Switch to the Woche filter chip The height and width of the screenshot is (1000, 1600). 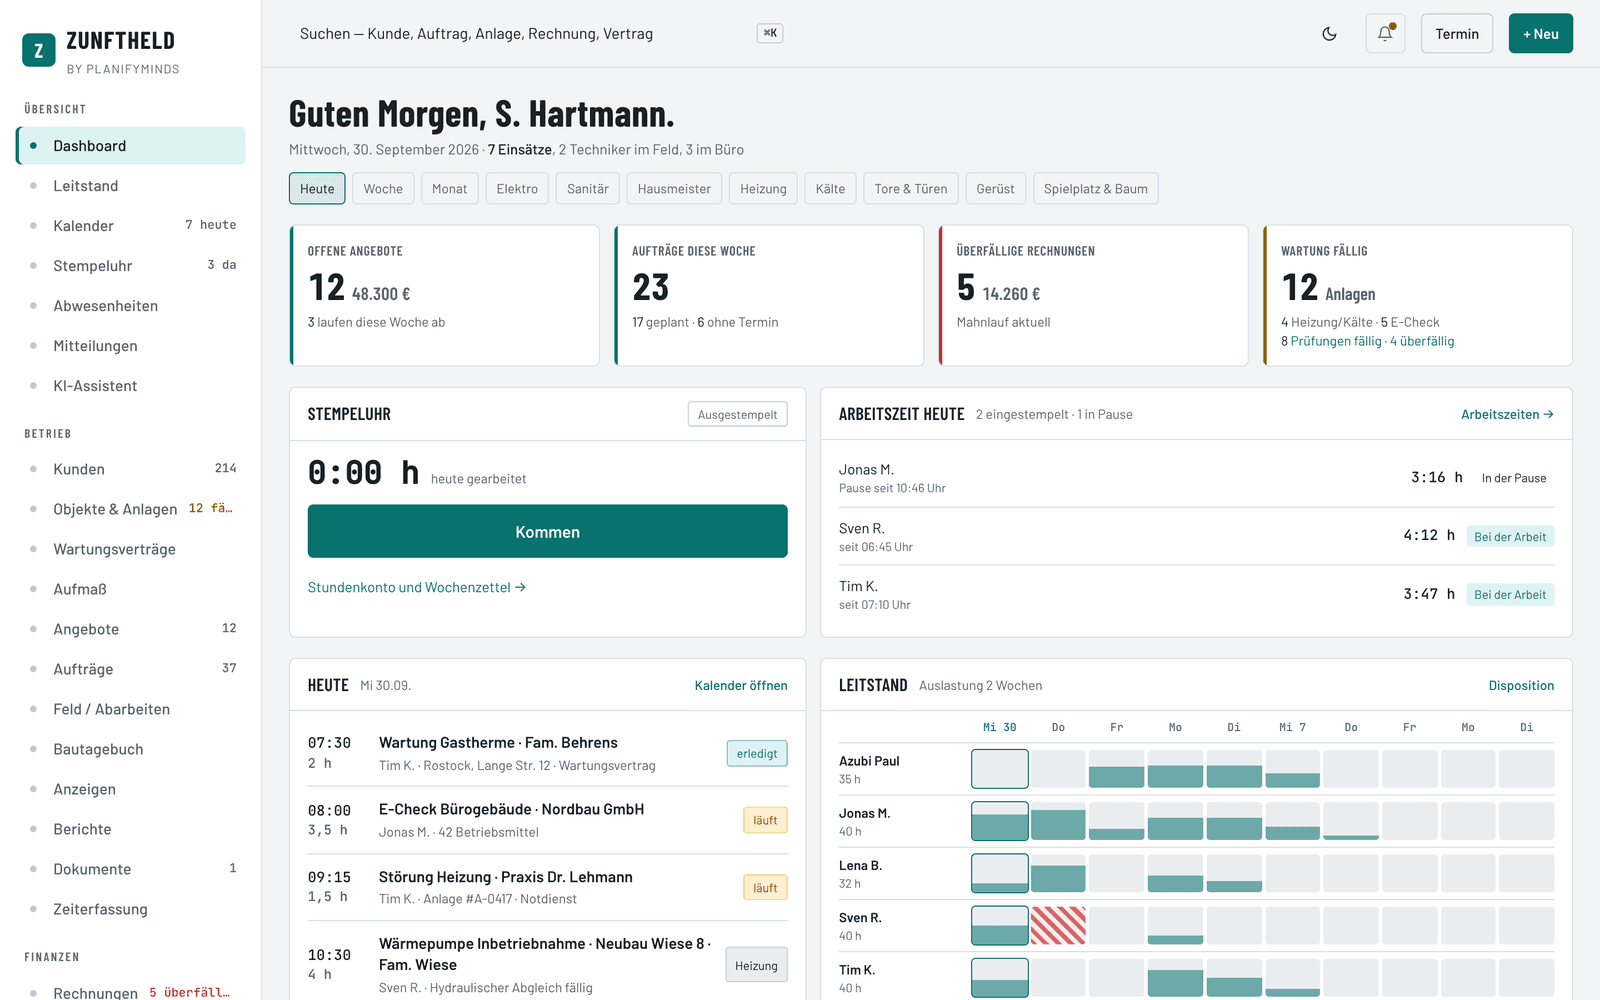click(x=383, y=189)
